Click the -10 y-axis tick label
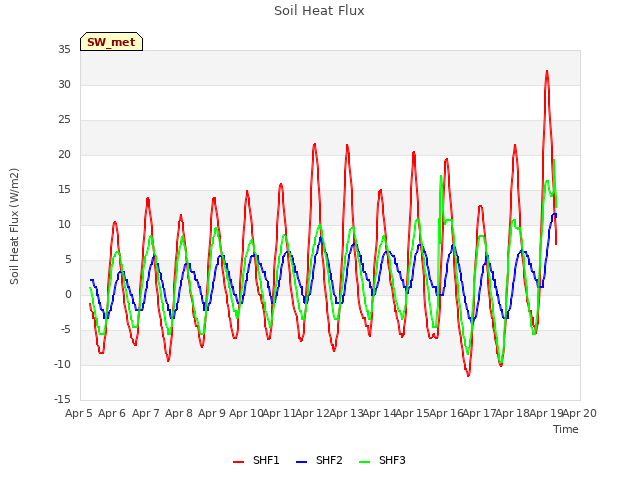The height and width of the screenshot is (480, 640). (62, 364)
